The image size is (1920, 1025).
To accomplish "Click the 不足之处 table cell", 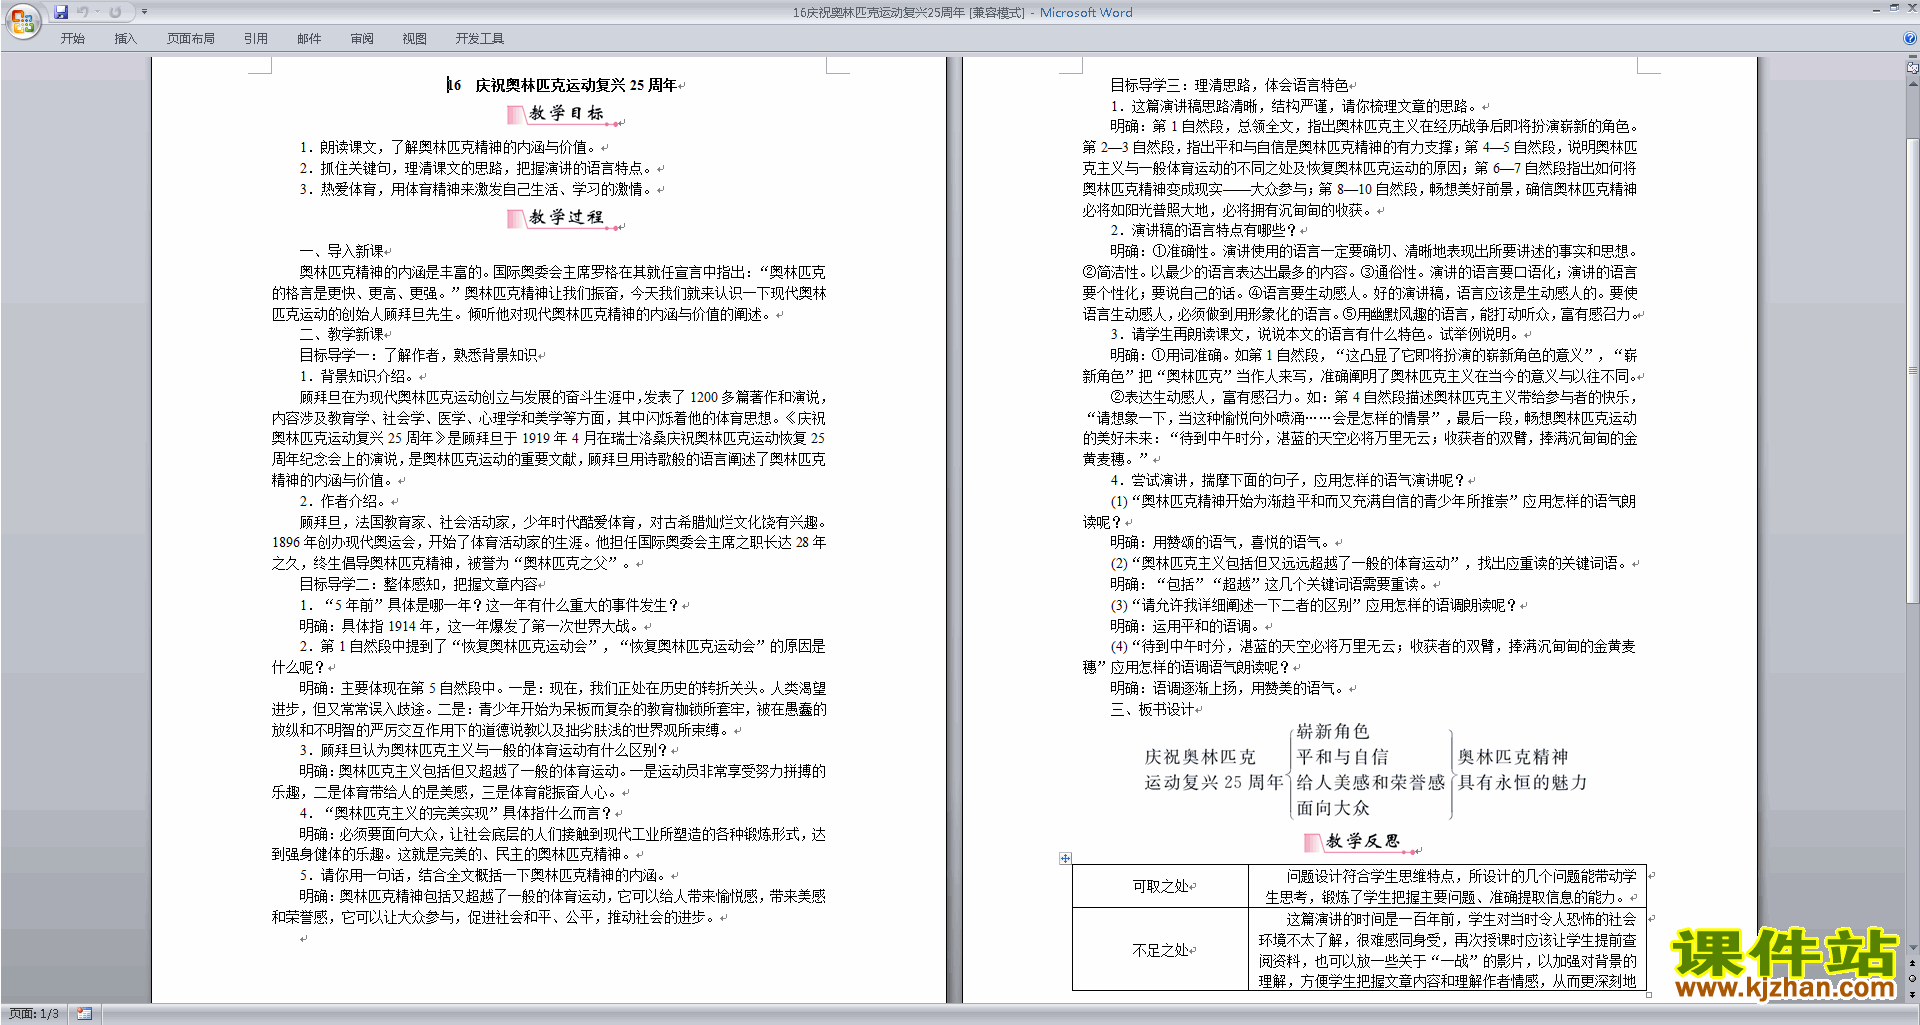I will click(x=1160, y=950).
